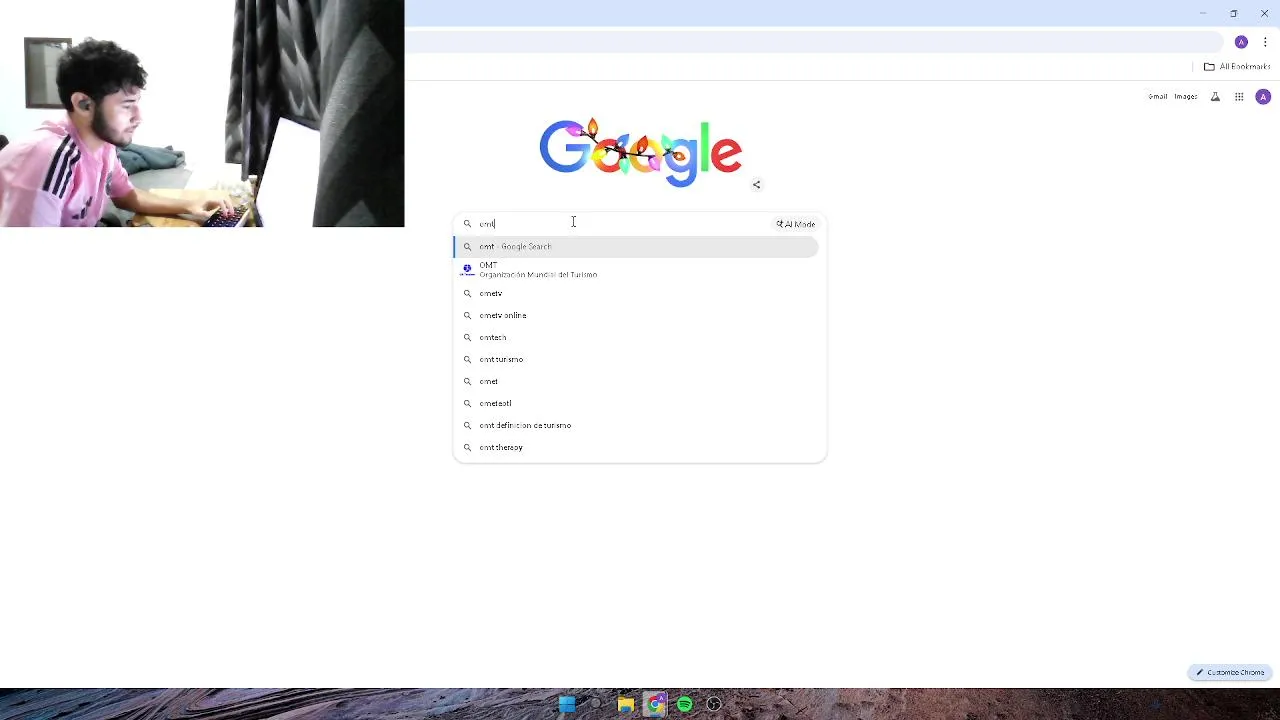
Task: Open Google account avatar on page
Action: (x=1263, y=97)
